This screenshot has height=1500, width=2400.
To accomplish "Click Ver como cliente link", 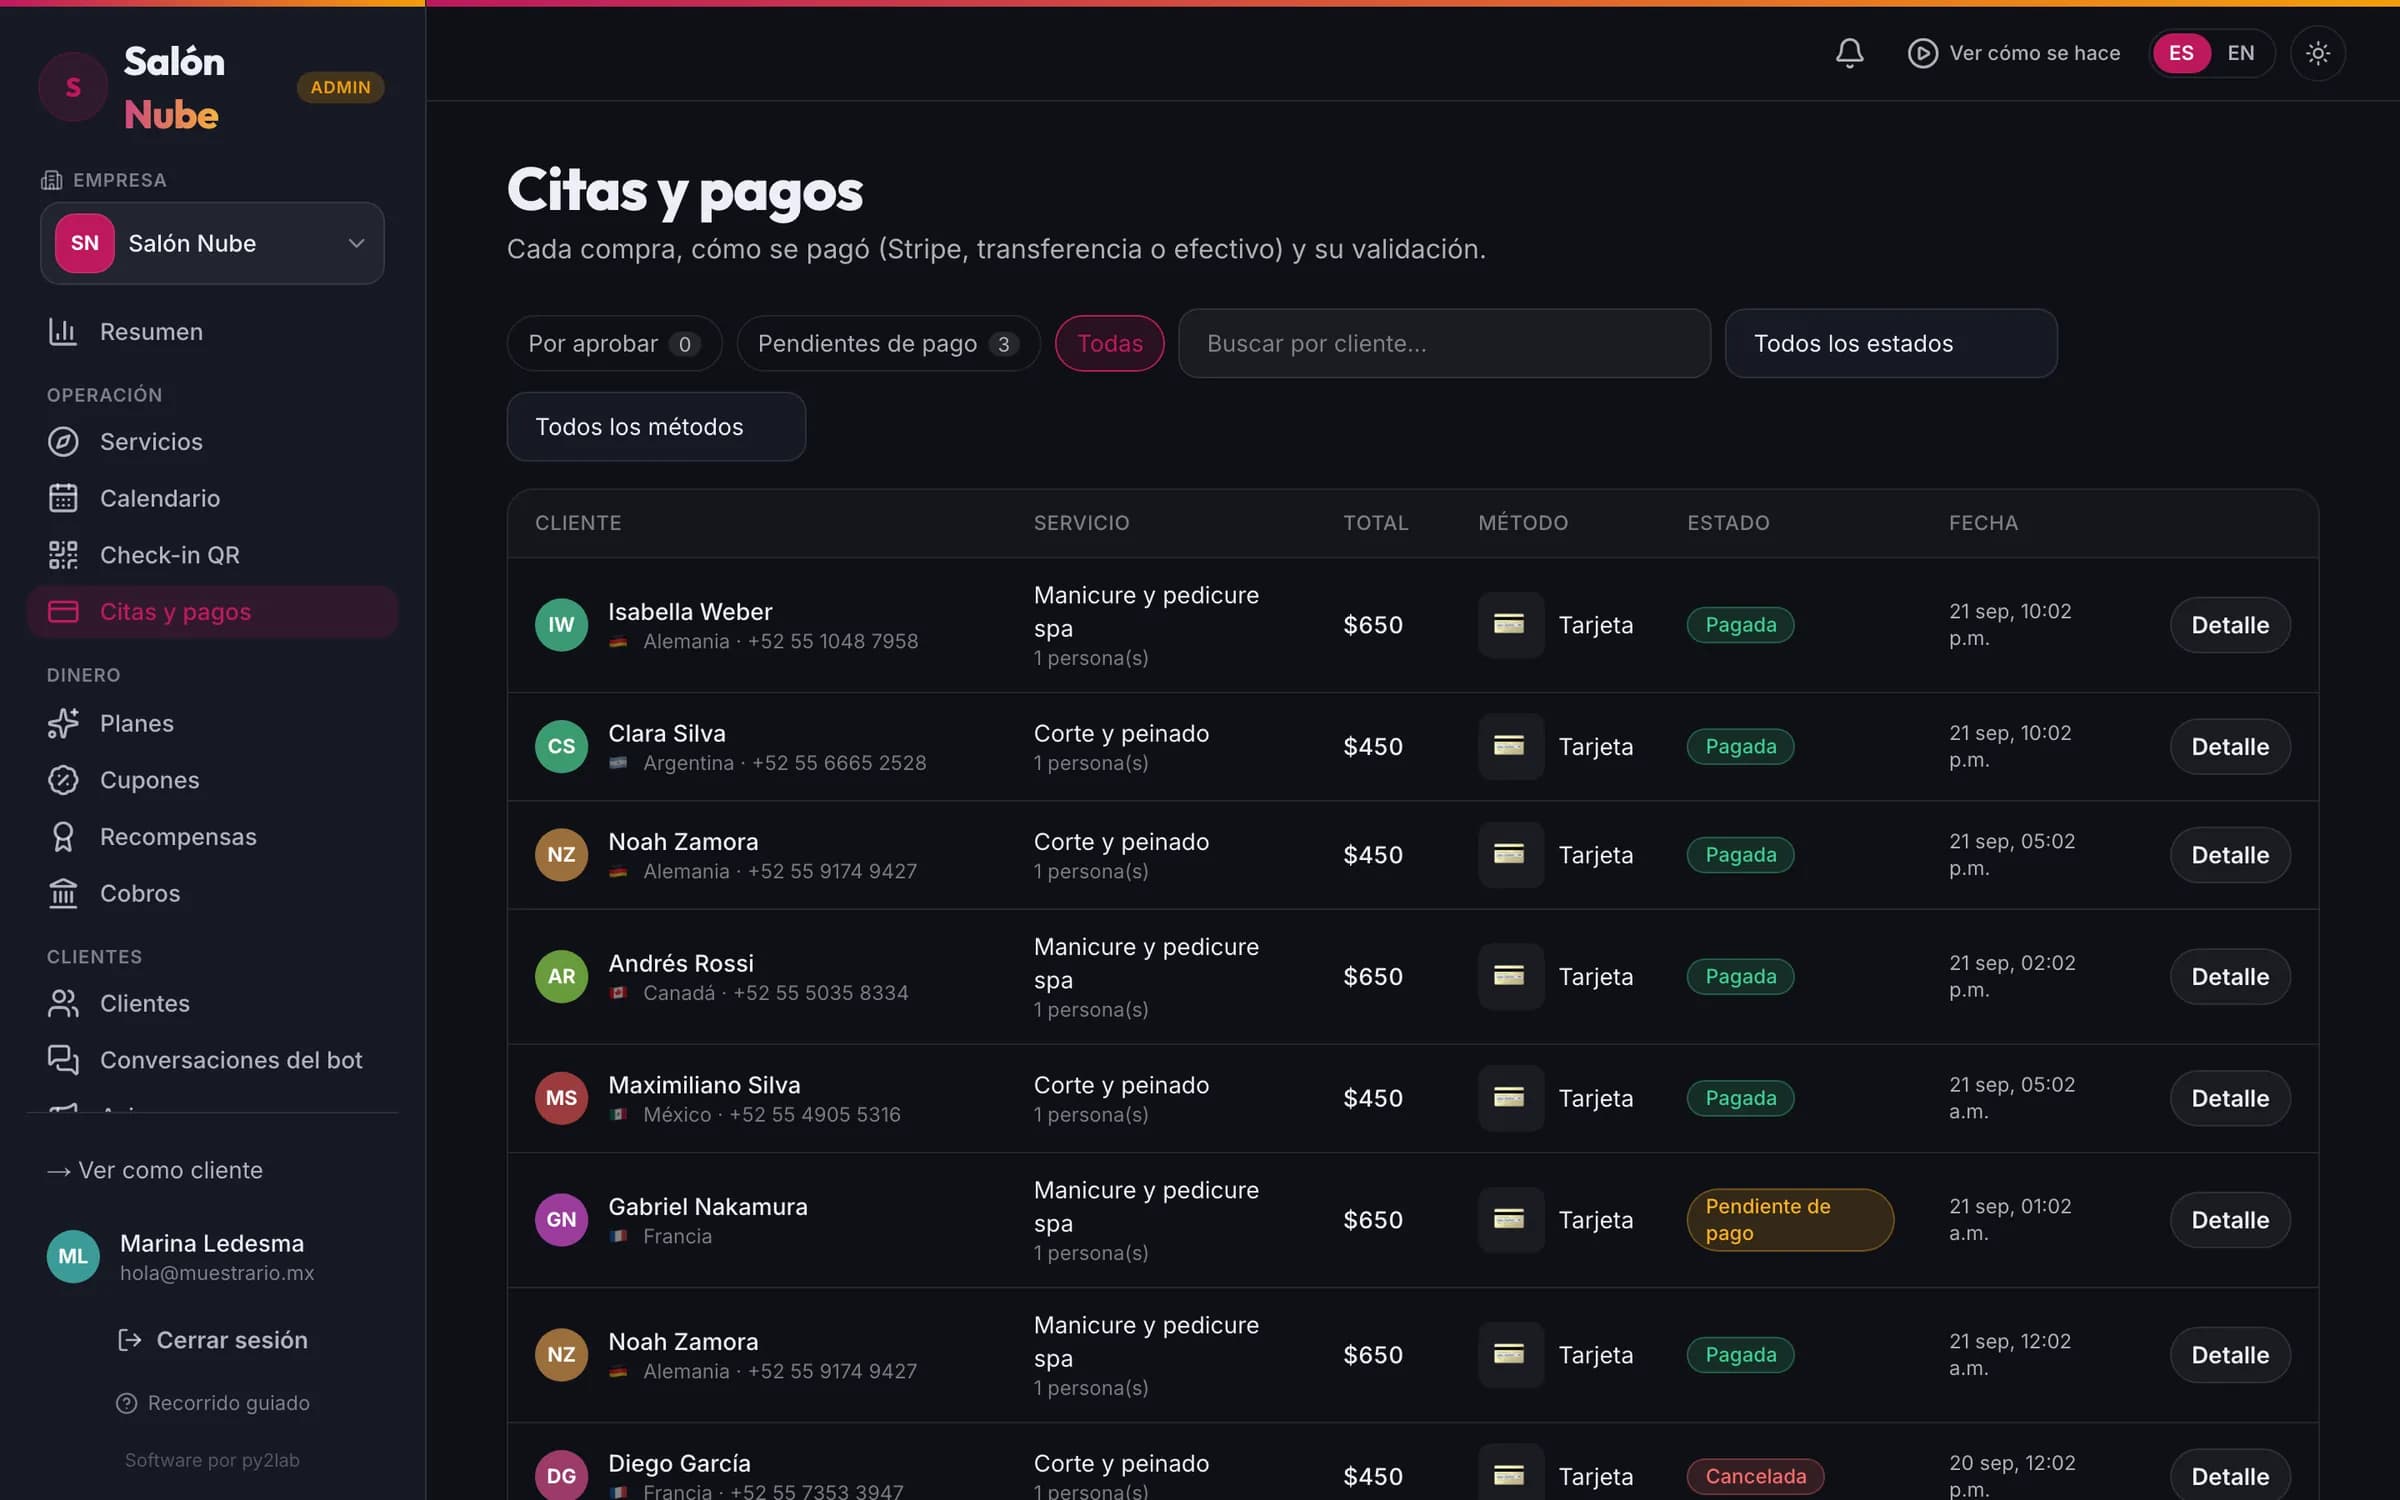I will coord(155,1170).
